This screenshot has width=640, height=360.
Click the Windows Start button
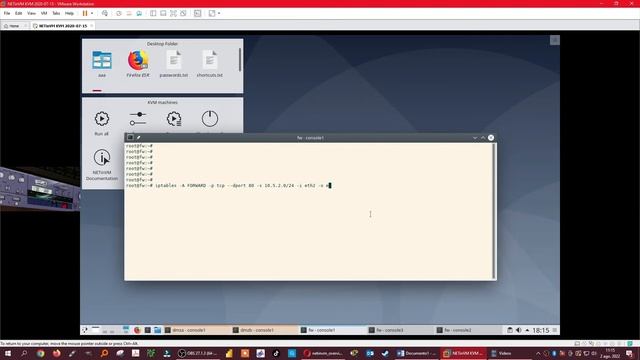[8, 353]
